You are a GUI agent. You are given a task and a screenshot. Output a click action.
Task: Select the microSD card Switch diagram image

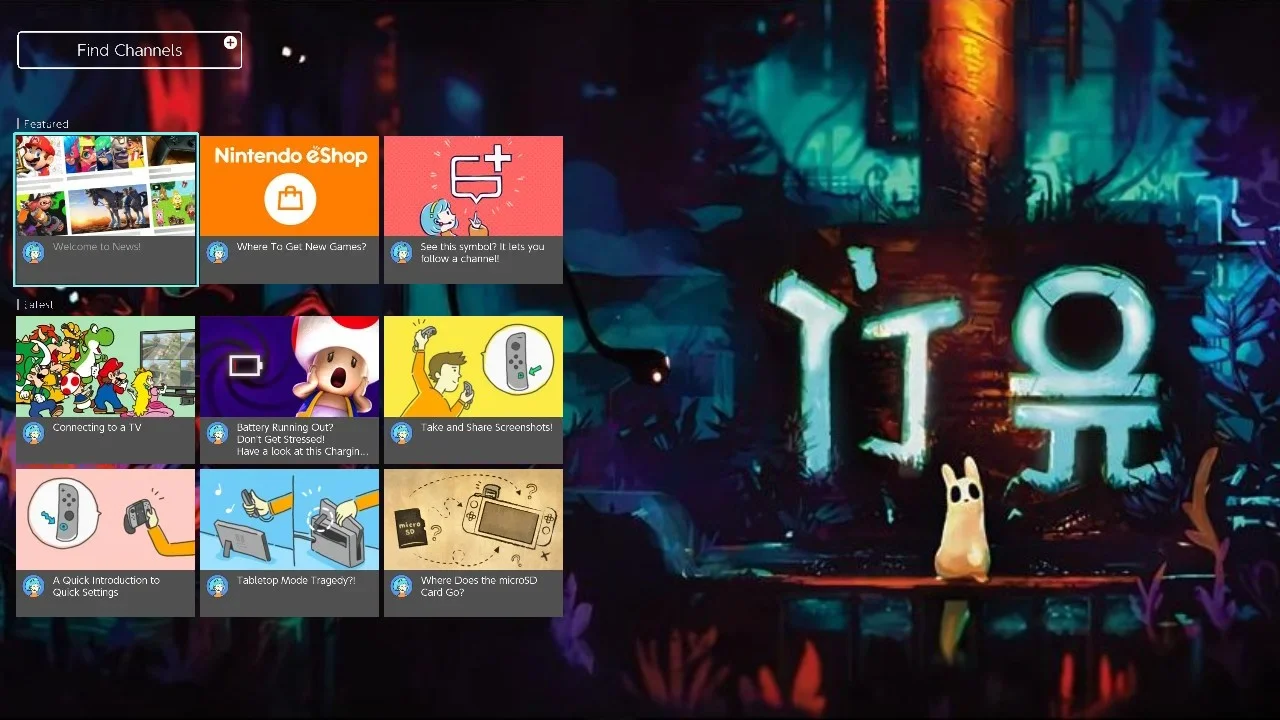pyautogui.click(x=474, y=519)
